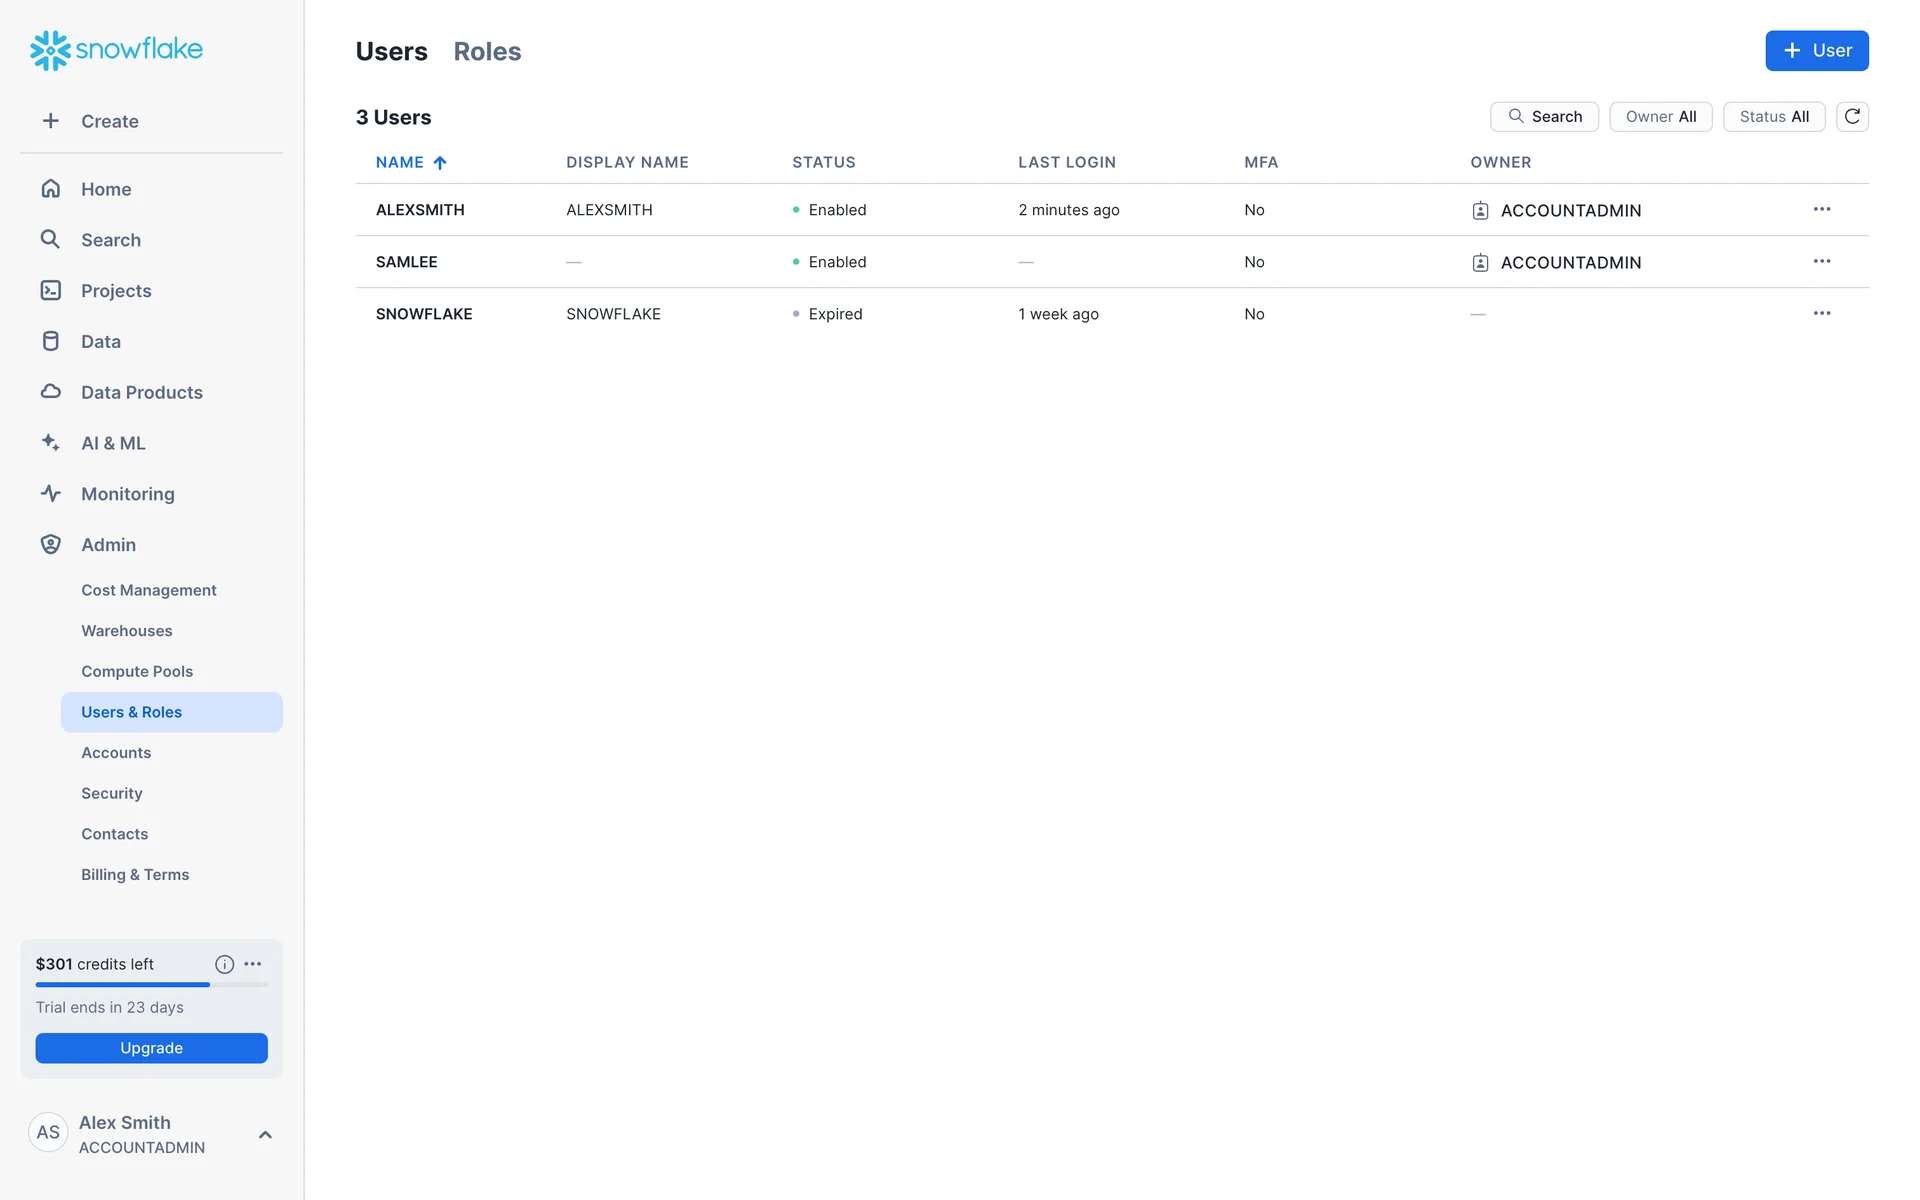Switch to the Roles tab
Viewport: 1920px width, 1200px height.
pos(487,52)
